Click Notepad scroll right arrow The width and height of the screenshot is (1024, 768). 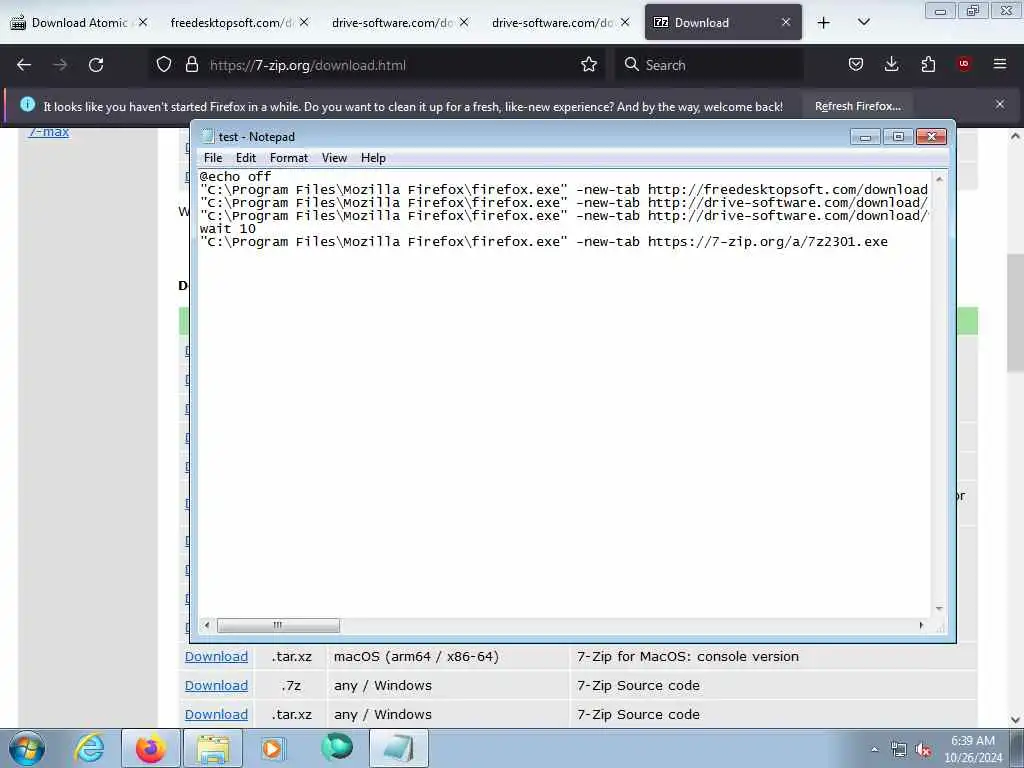coord(921,626)
